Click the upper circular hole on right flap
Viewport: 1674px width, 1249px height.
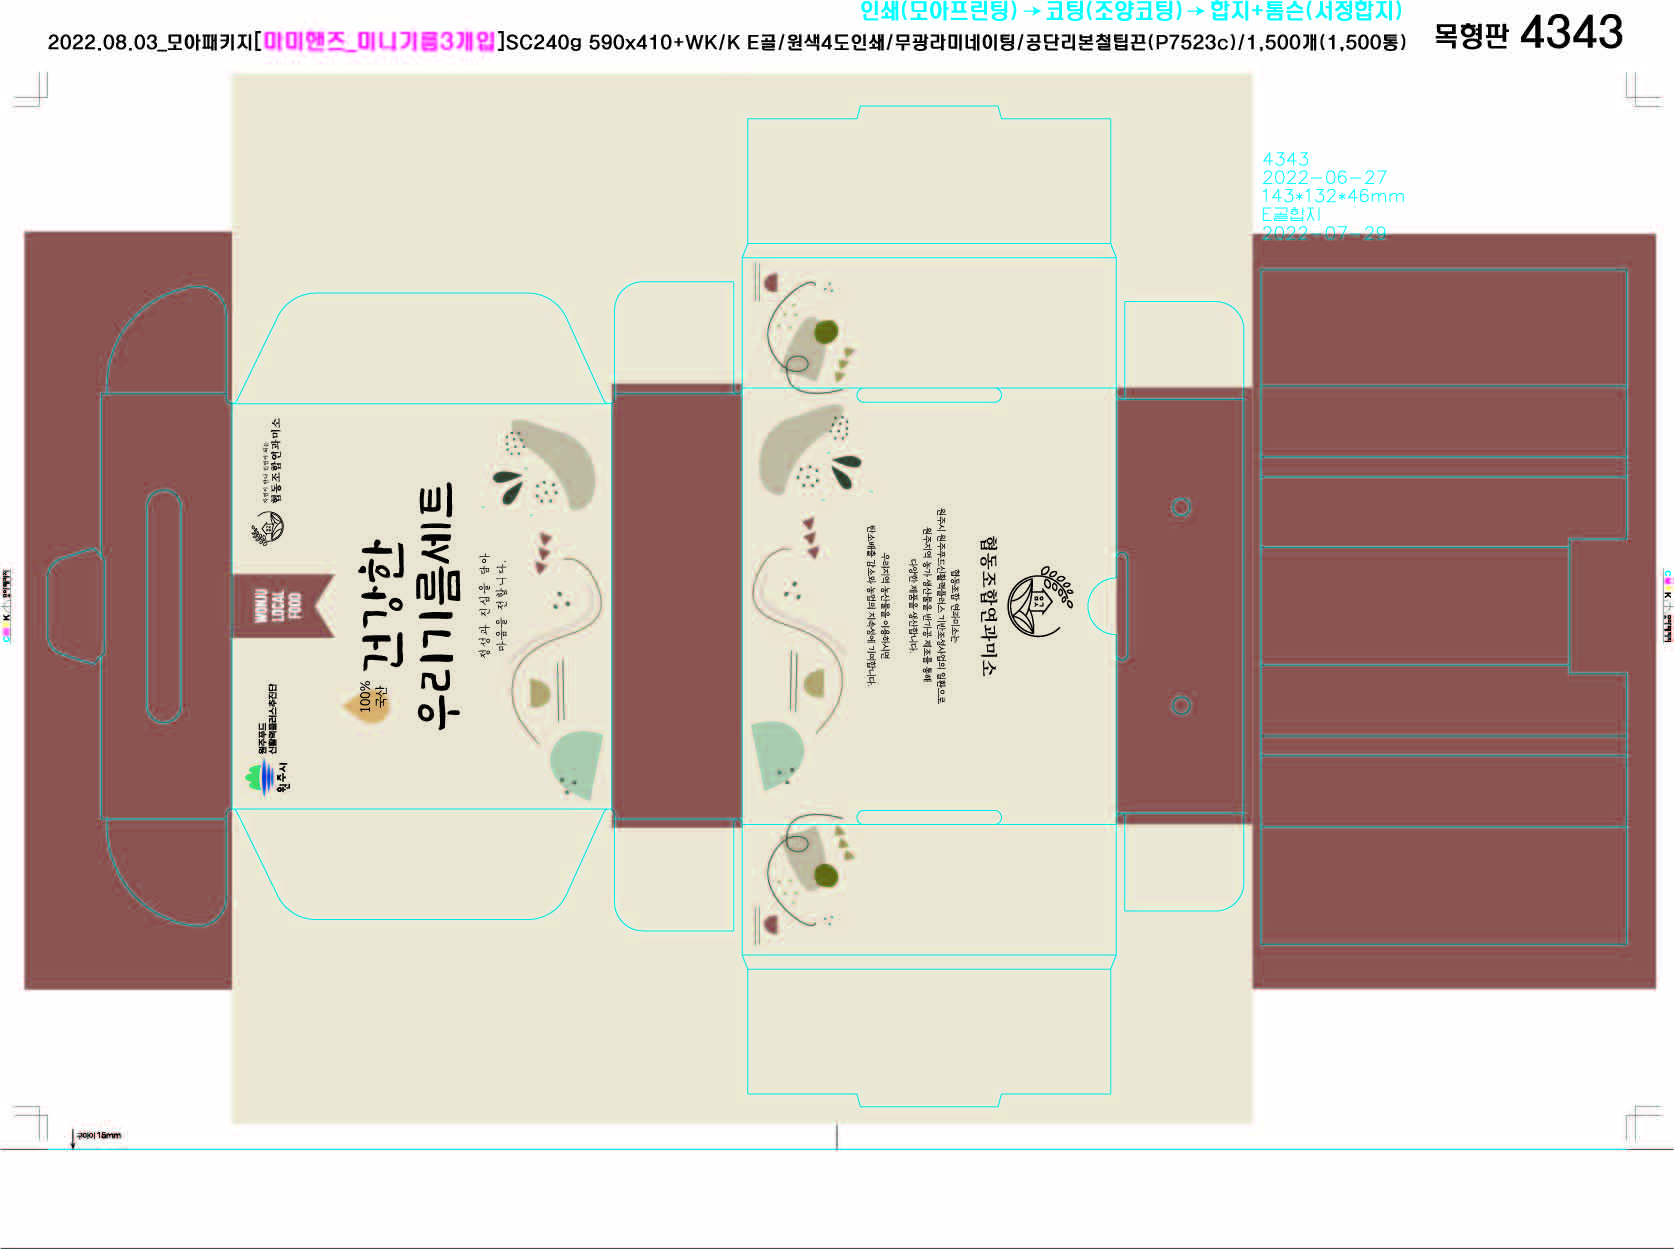tap(1181, 507)
